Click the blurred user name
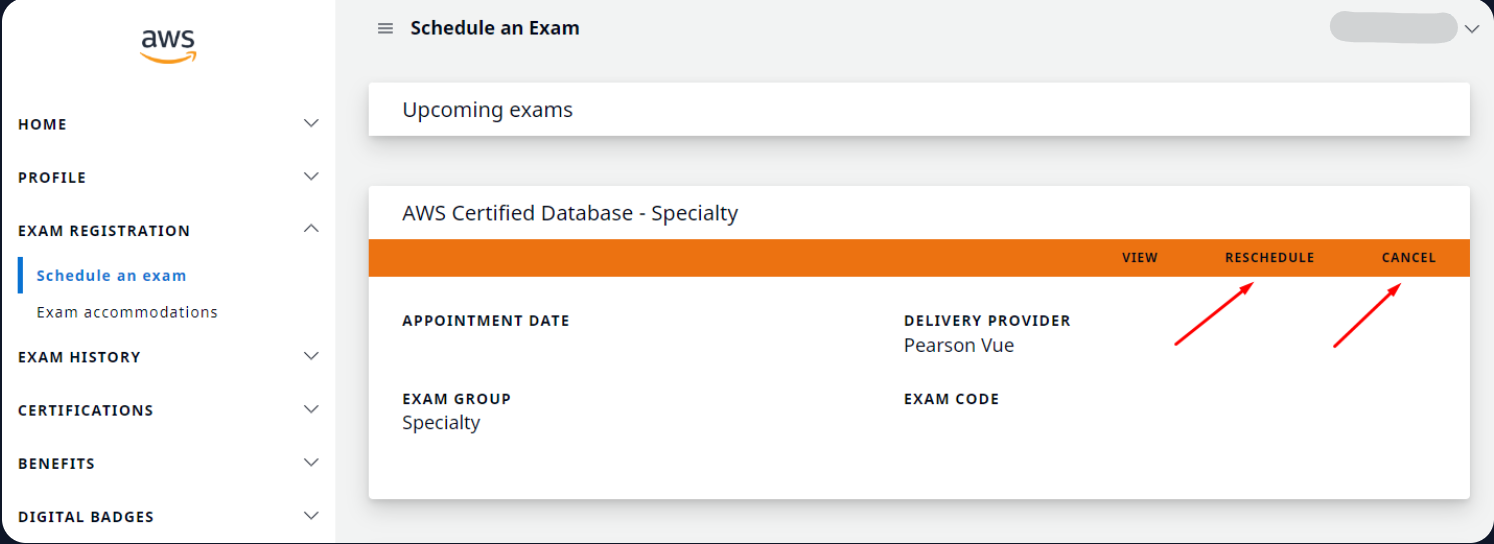 click(x=1392, y=27)
